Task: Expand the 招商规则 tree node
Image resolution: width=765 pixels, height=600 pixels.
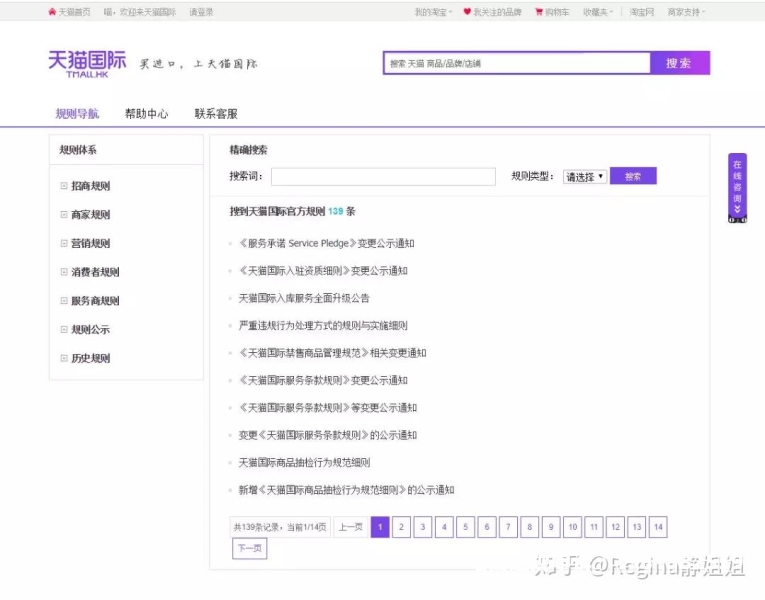Action: 64,186
